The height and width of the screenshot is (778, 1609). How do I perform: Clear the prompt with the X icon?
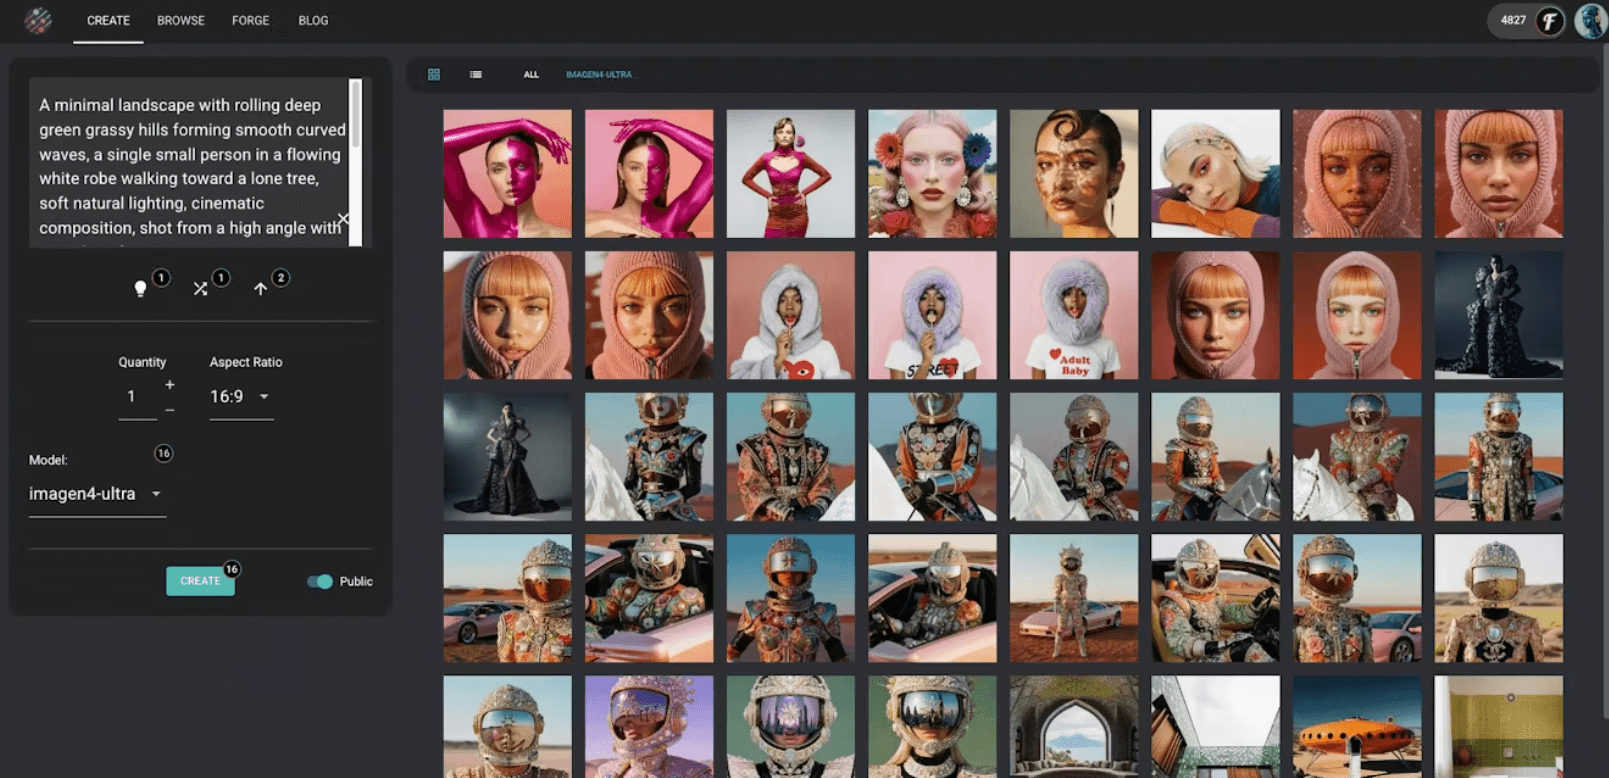(x=343, y=218)
